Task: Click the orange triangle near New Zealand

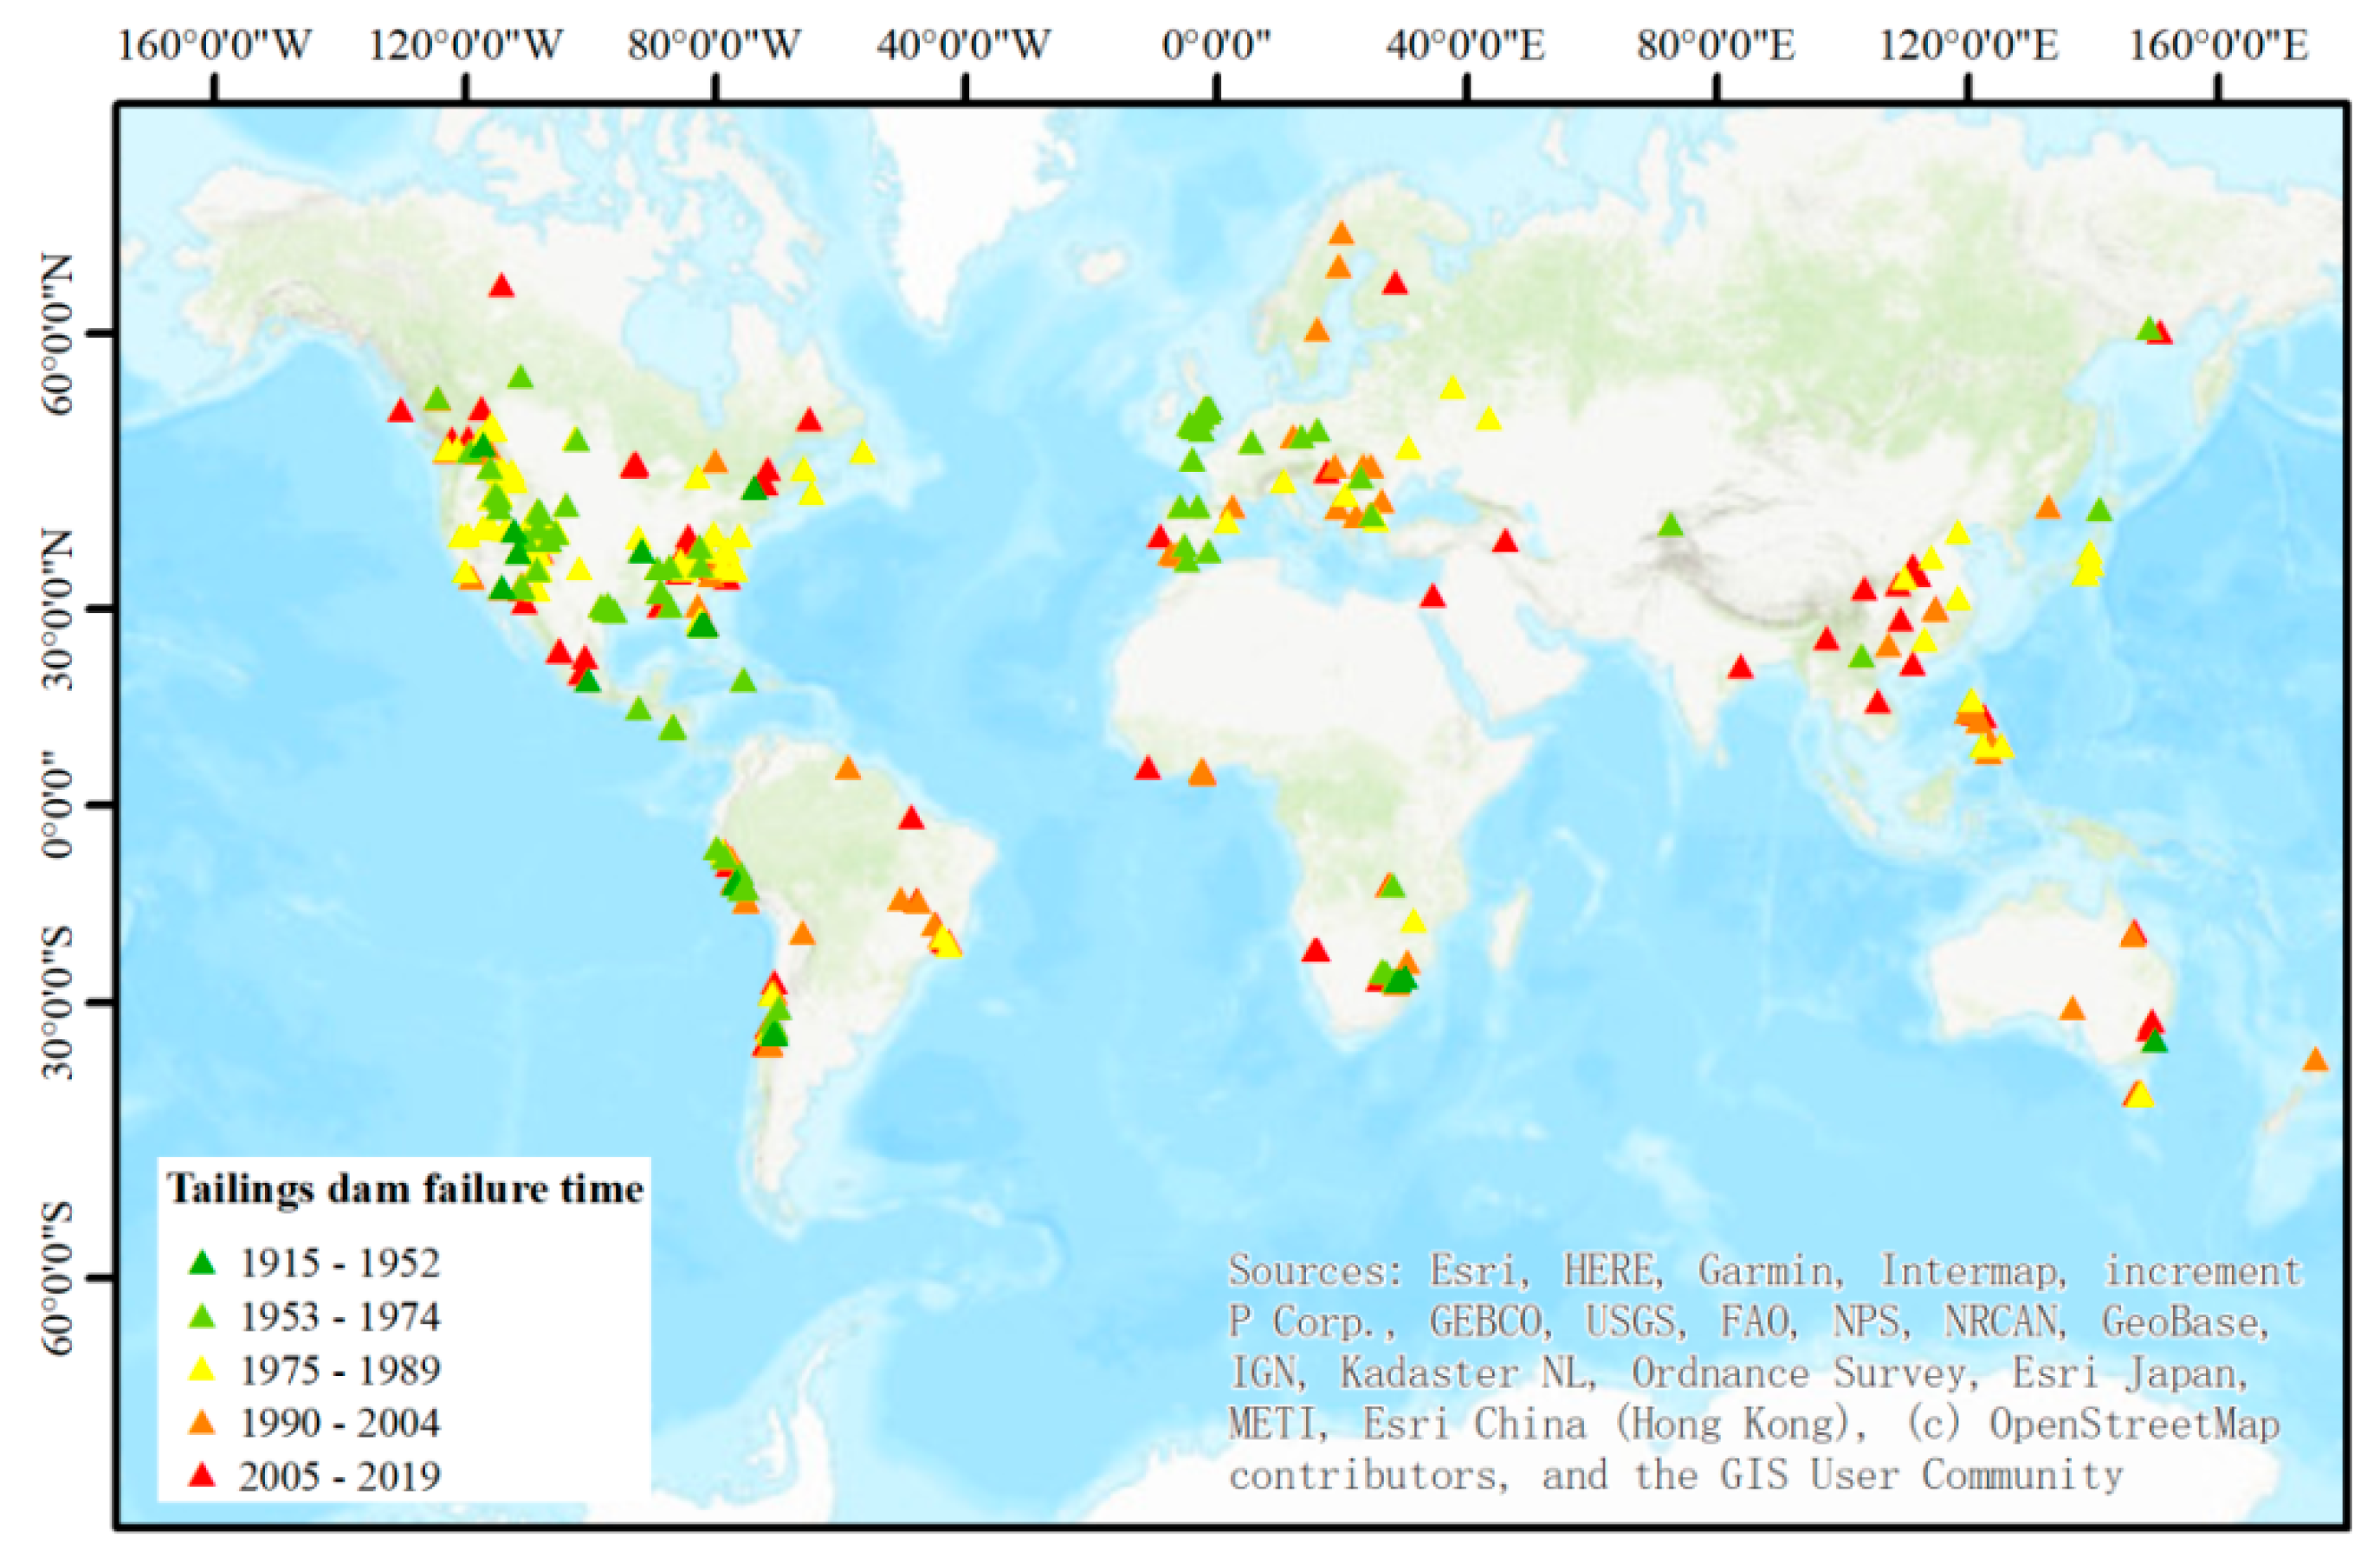Action: click(x=2315, y=1061)
